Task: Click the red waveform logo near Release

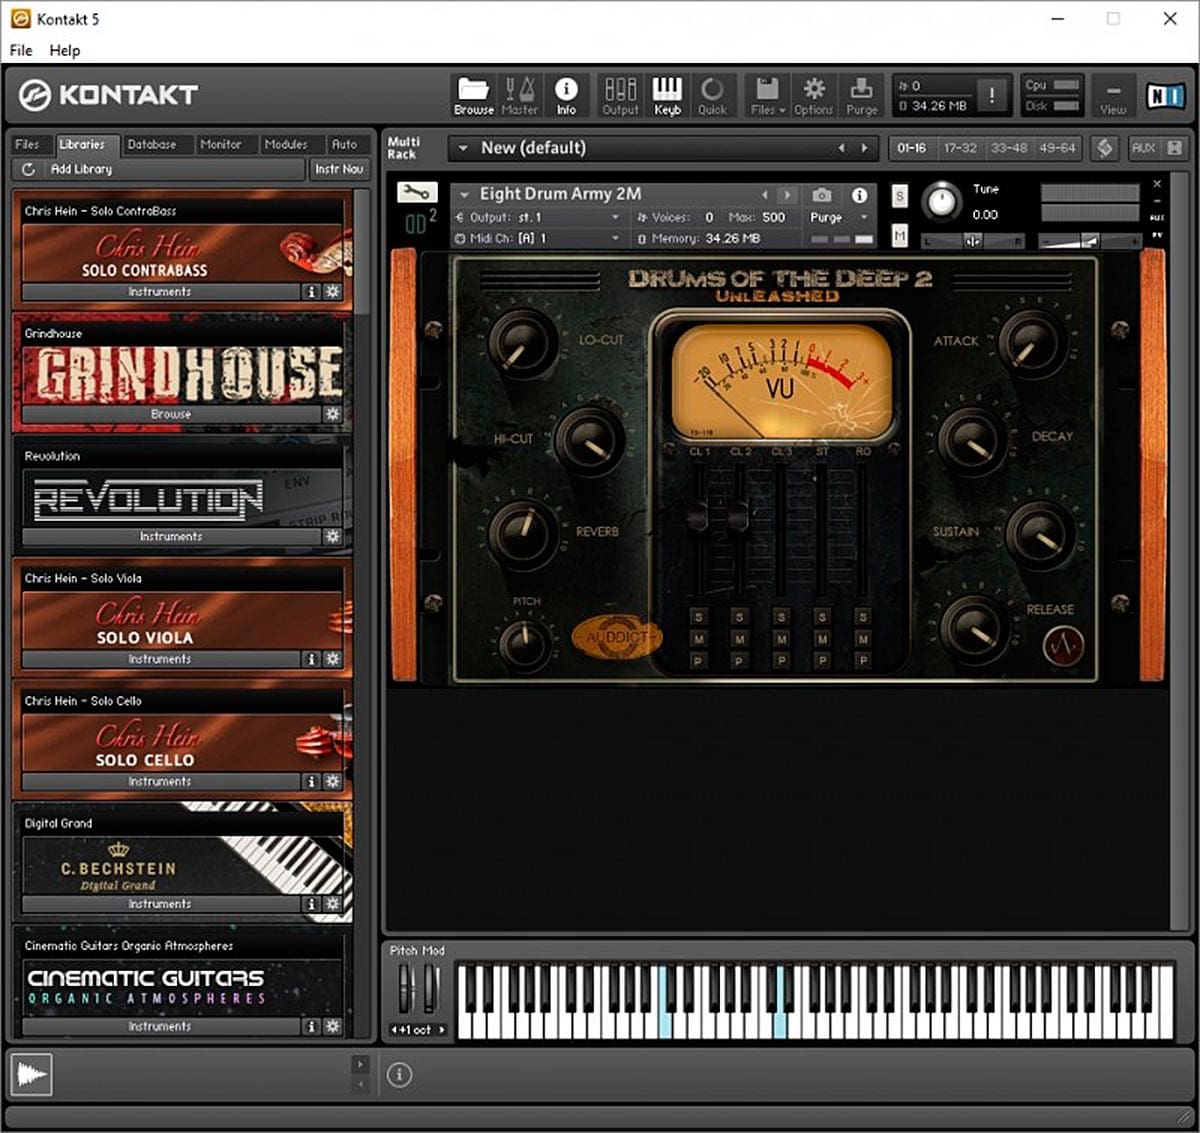Action: [1063, 646]
